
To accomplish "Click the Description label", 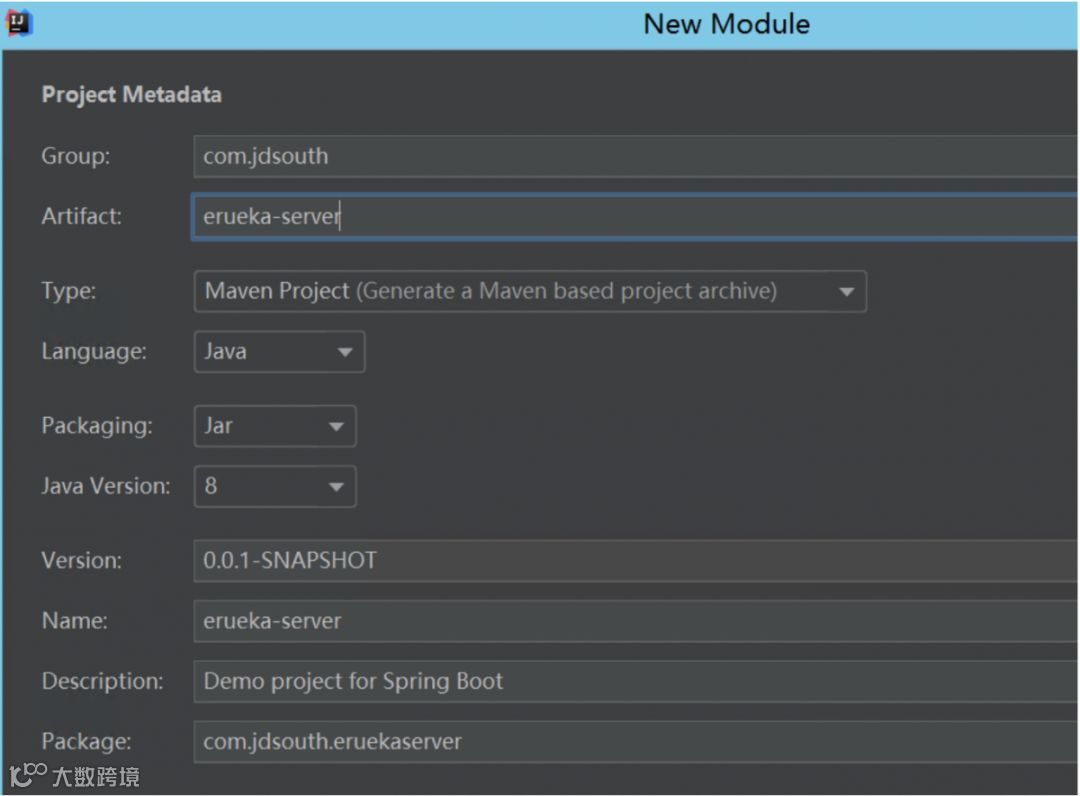I will click(102, 681).
